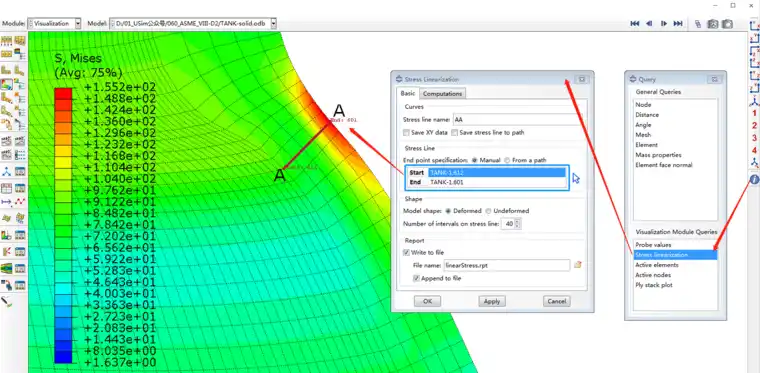Jump to the last frame
The height and width of the screenshot is (373, 760).
point(678,23)
